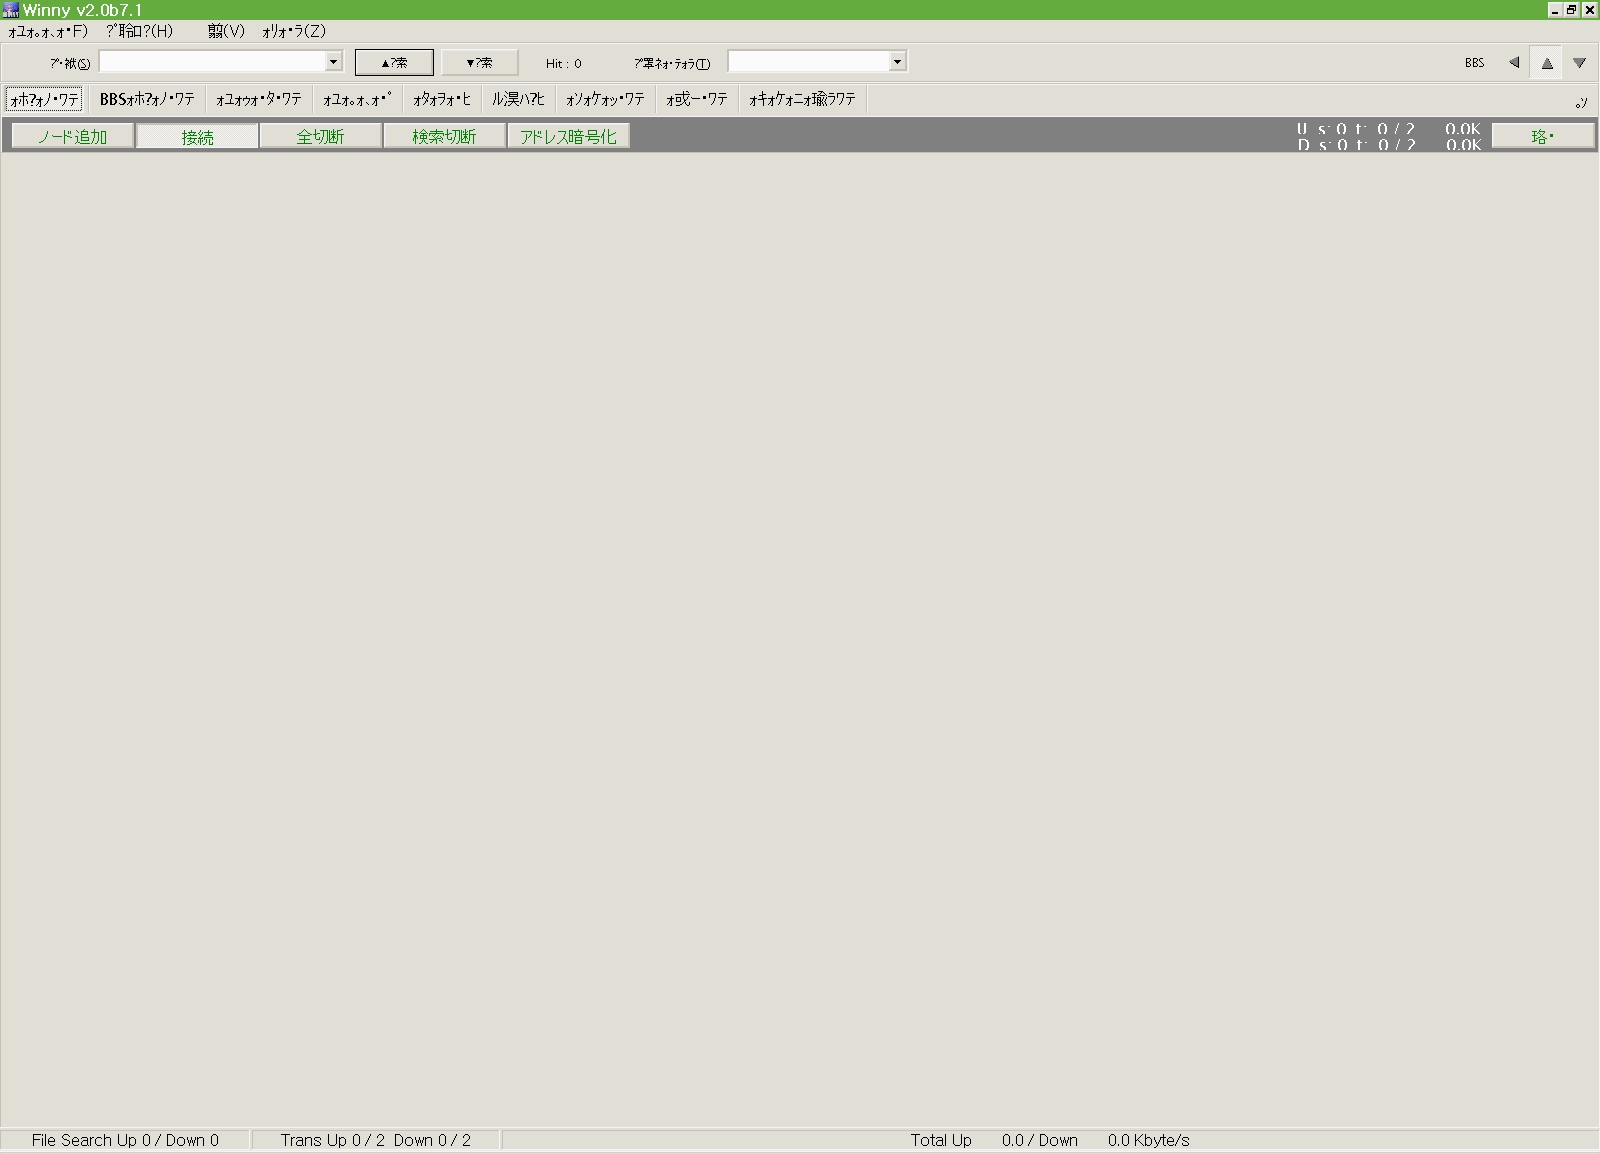This screenshot has width=1600, height=1154.
Task: Focus the second combo box text field
Action: 808,62
